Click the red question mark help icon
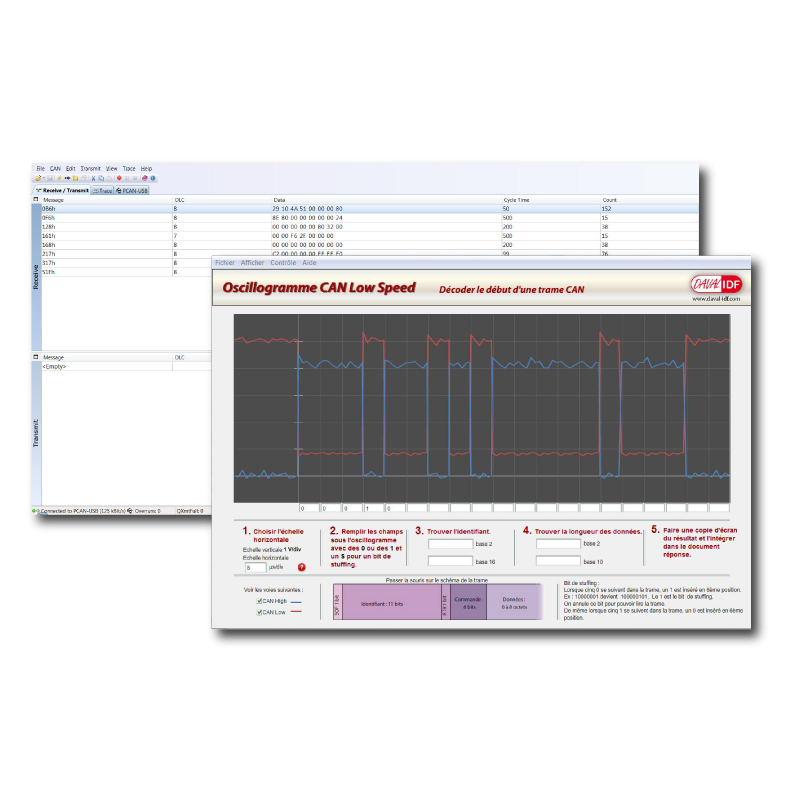This screenshot has height=800, width=800. point(301,567)
